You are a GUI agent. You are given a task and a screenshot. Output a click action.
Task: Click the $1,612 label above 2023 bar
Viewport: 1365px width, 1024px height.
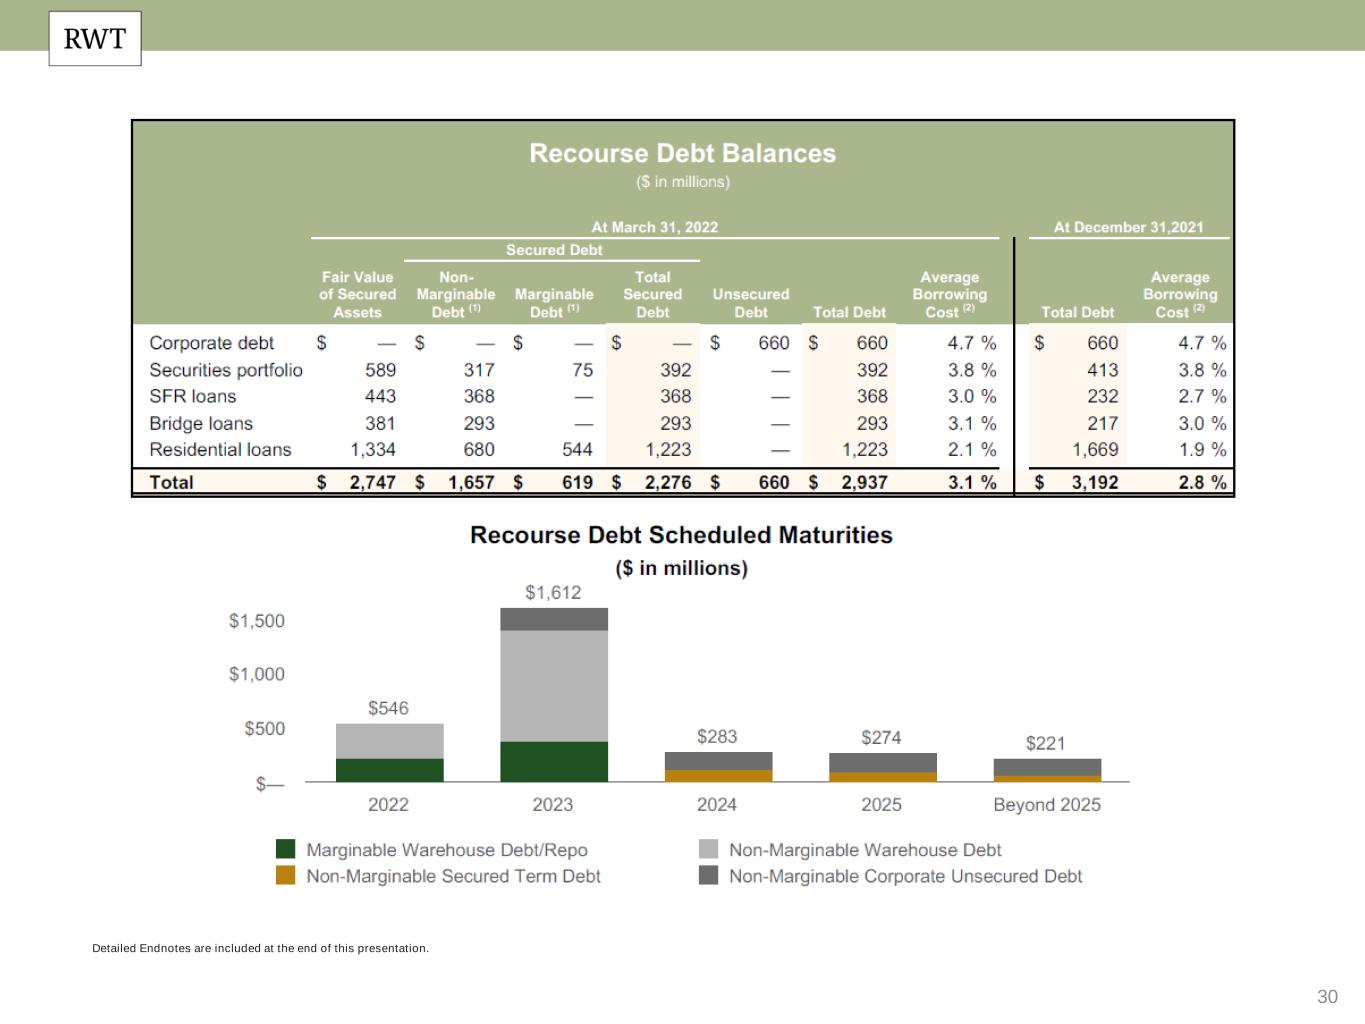point(553,592)
